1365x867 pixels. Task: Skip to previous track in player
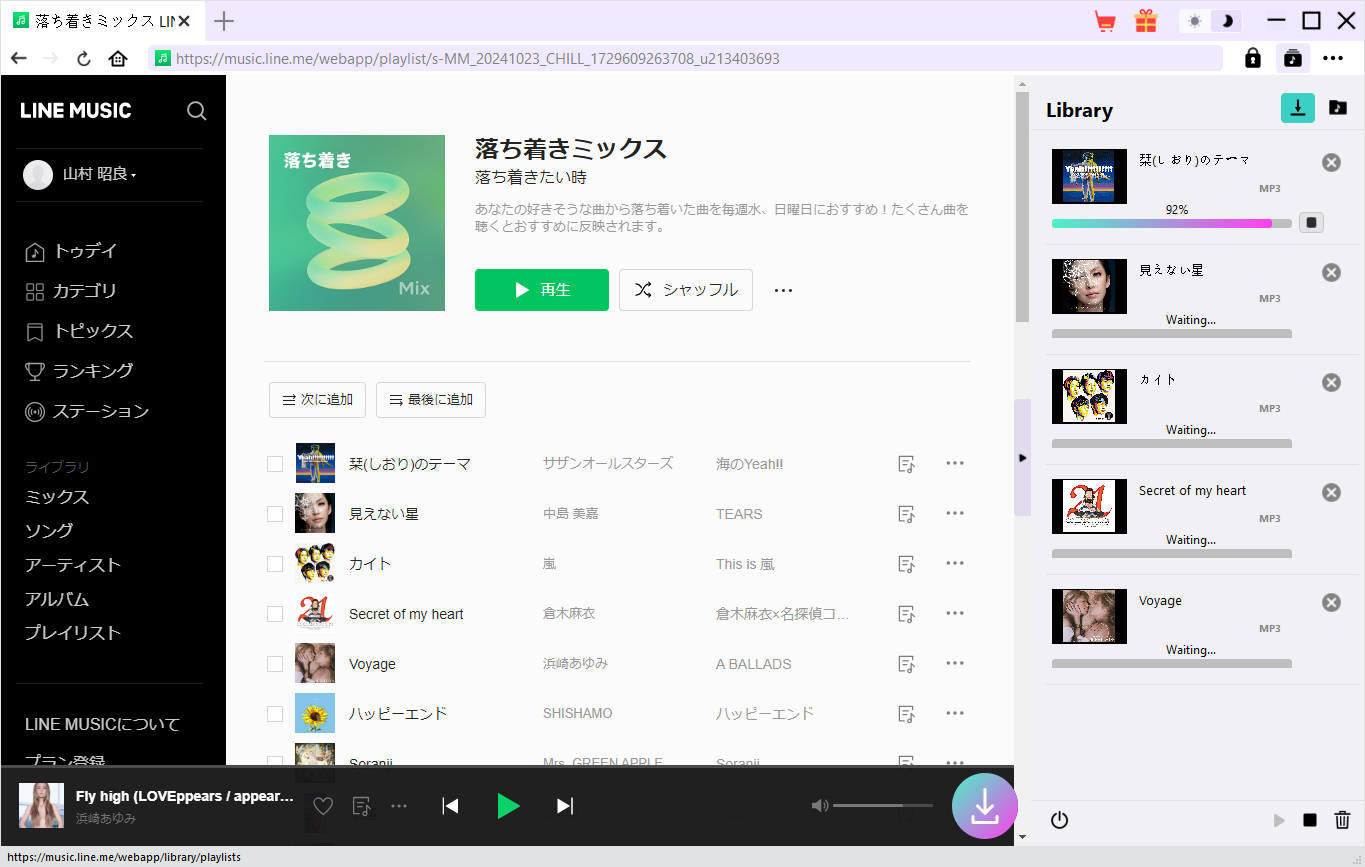pos(451,806)
